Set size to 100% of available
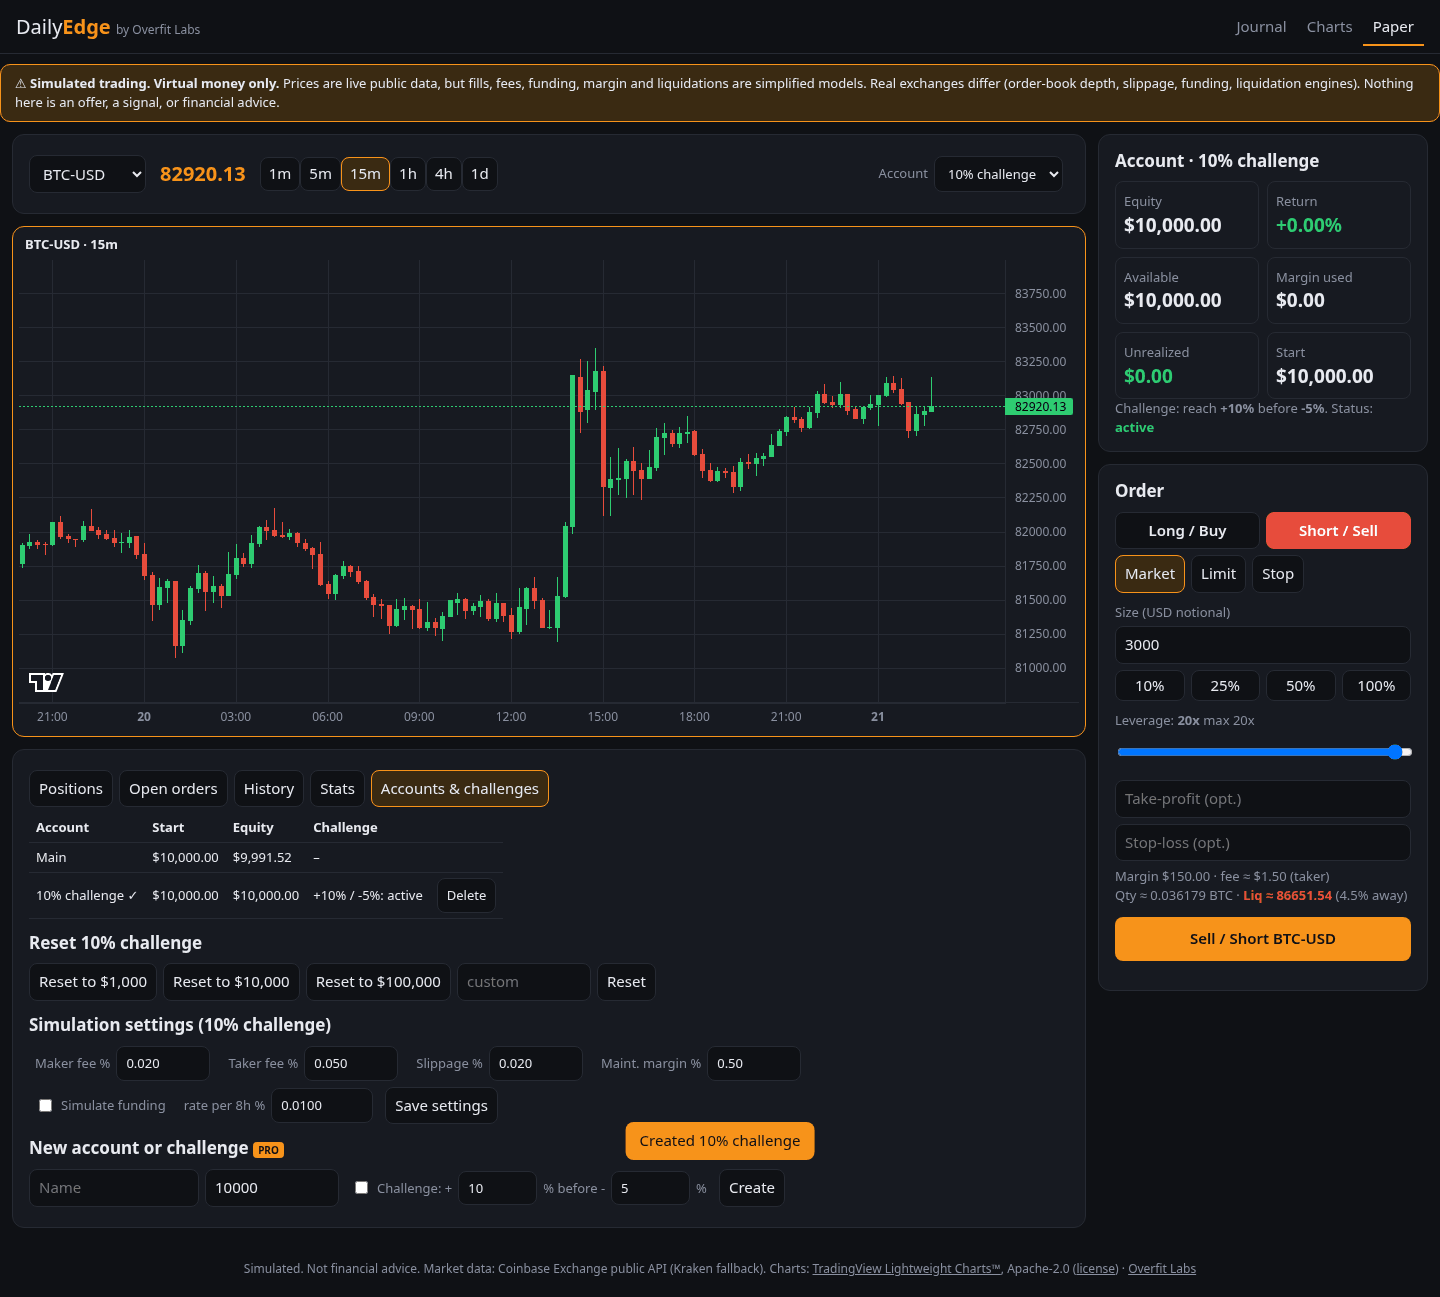1440x1297 pixels. [1376, 686]
